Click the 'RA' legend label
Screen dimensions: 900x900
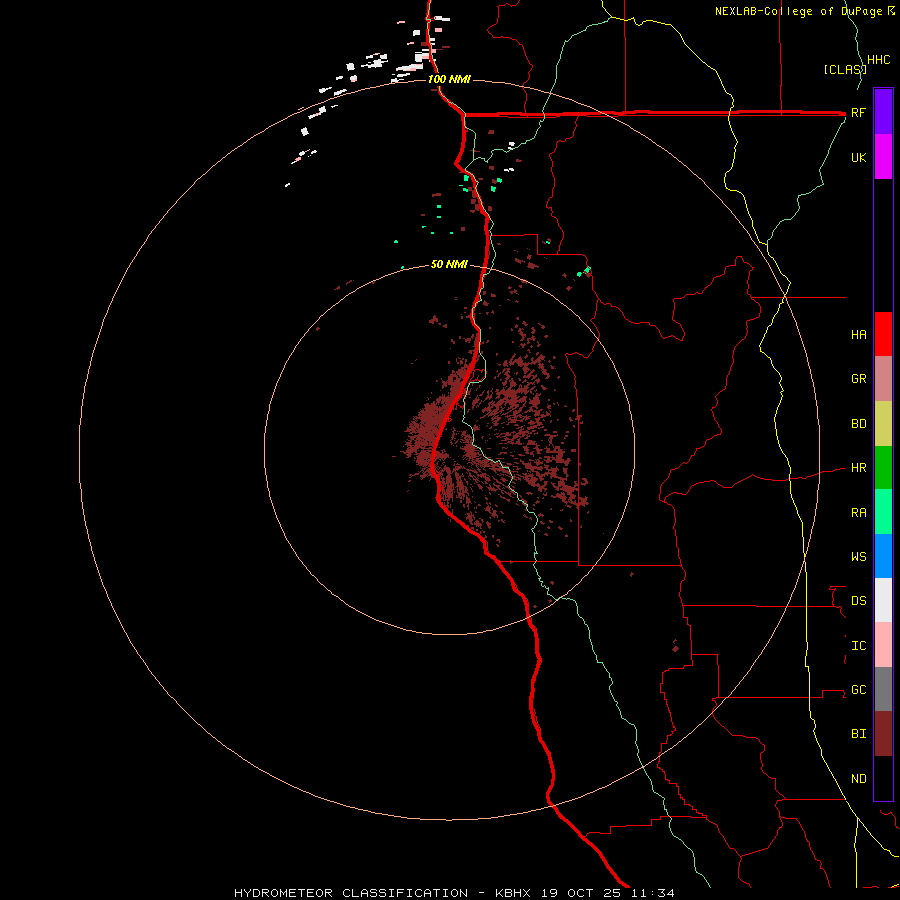(x=858, y=513)
